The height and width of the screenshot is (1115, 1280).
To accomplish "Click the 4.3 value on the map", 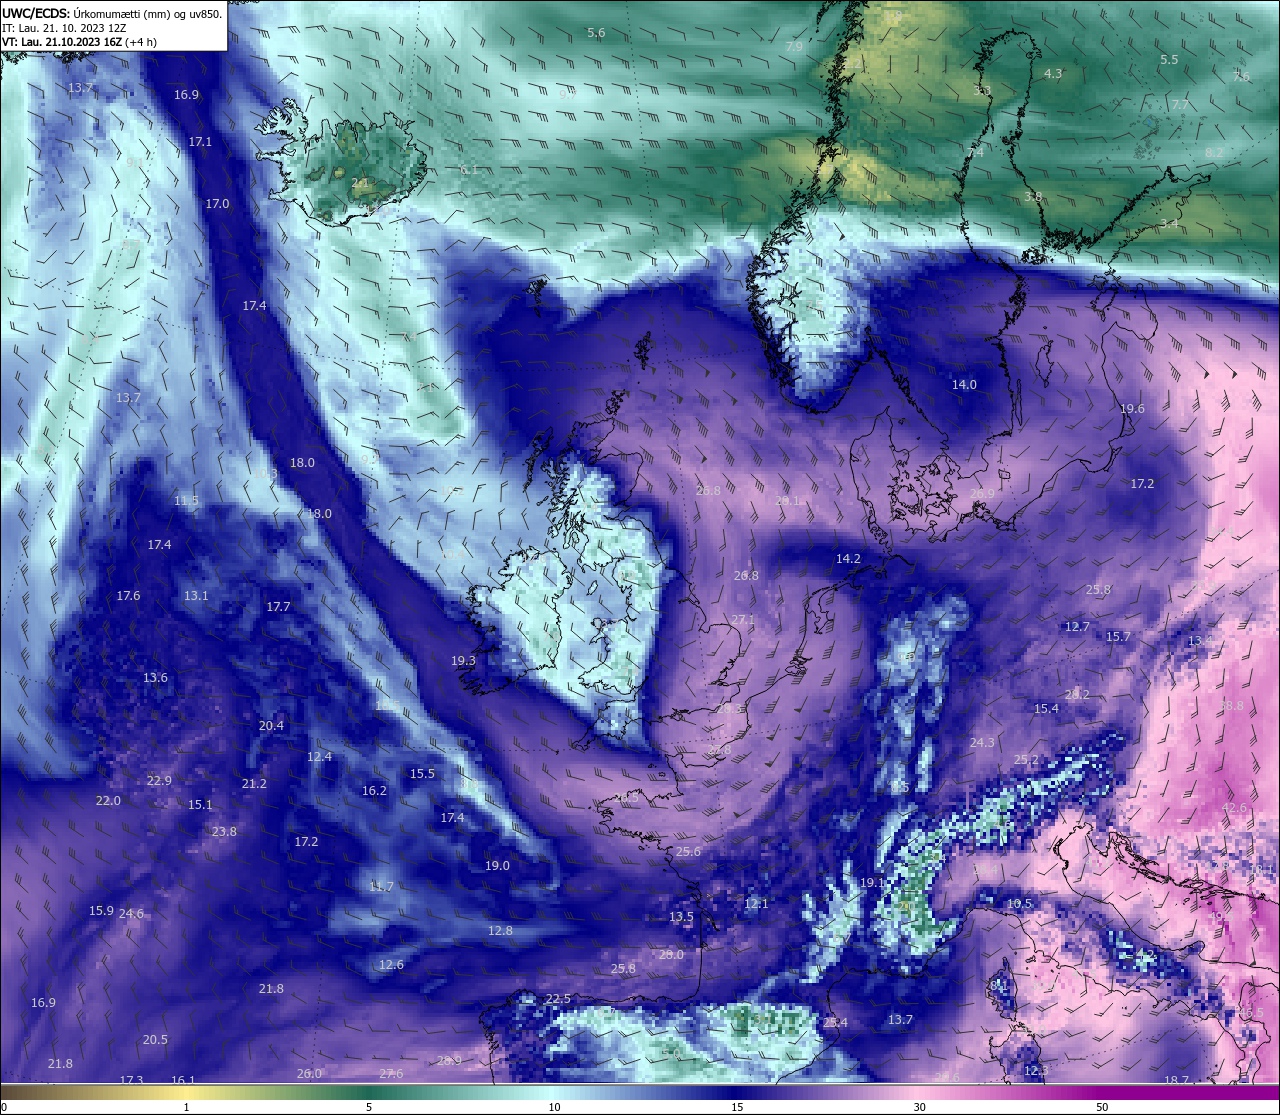I will click(1053, 74).
